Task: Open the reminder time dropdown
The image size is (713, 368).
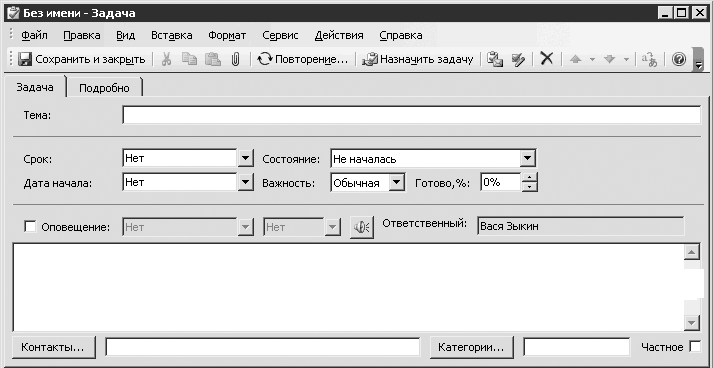Action: click(332, 227)
